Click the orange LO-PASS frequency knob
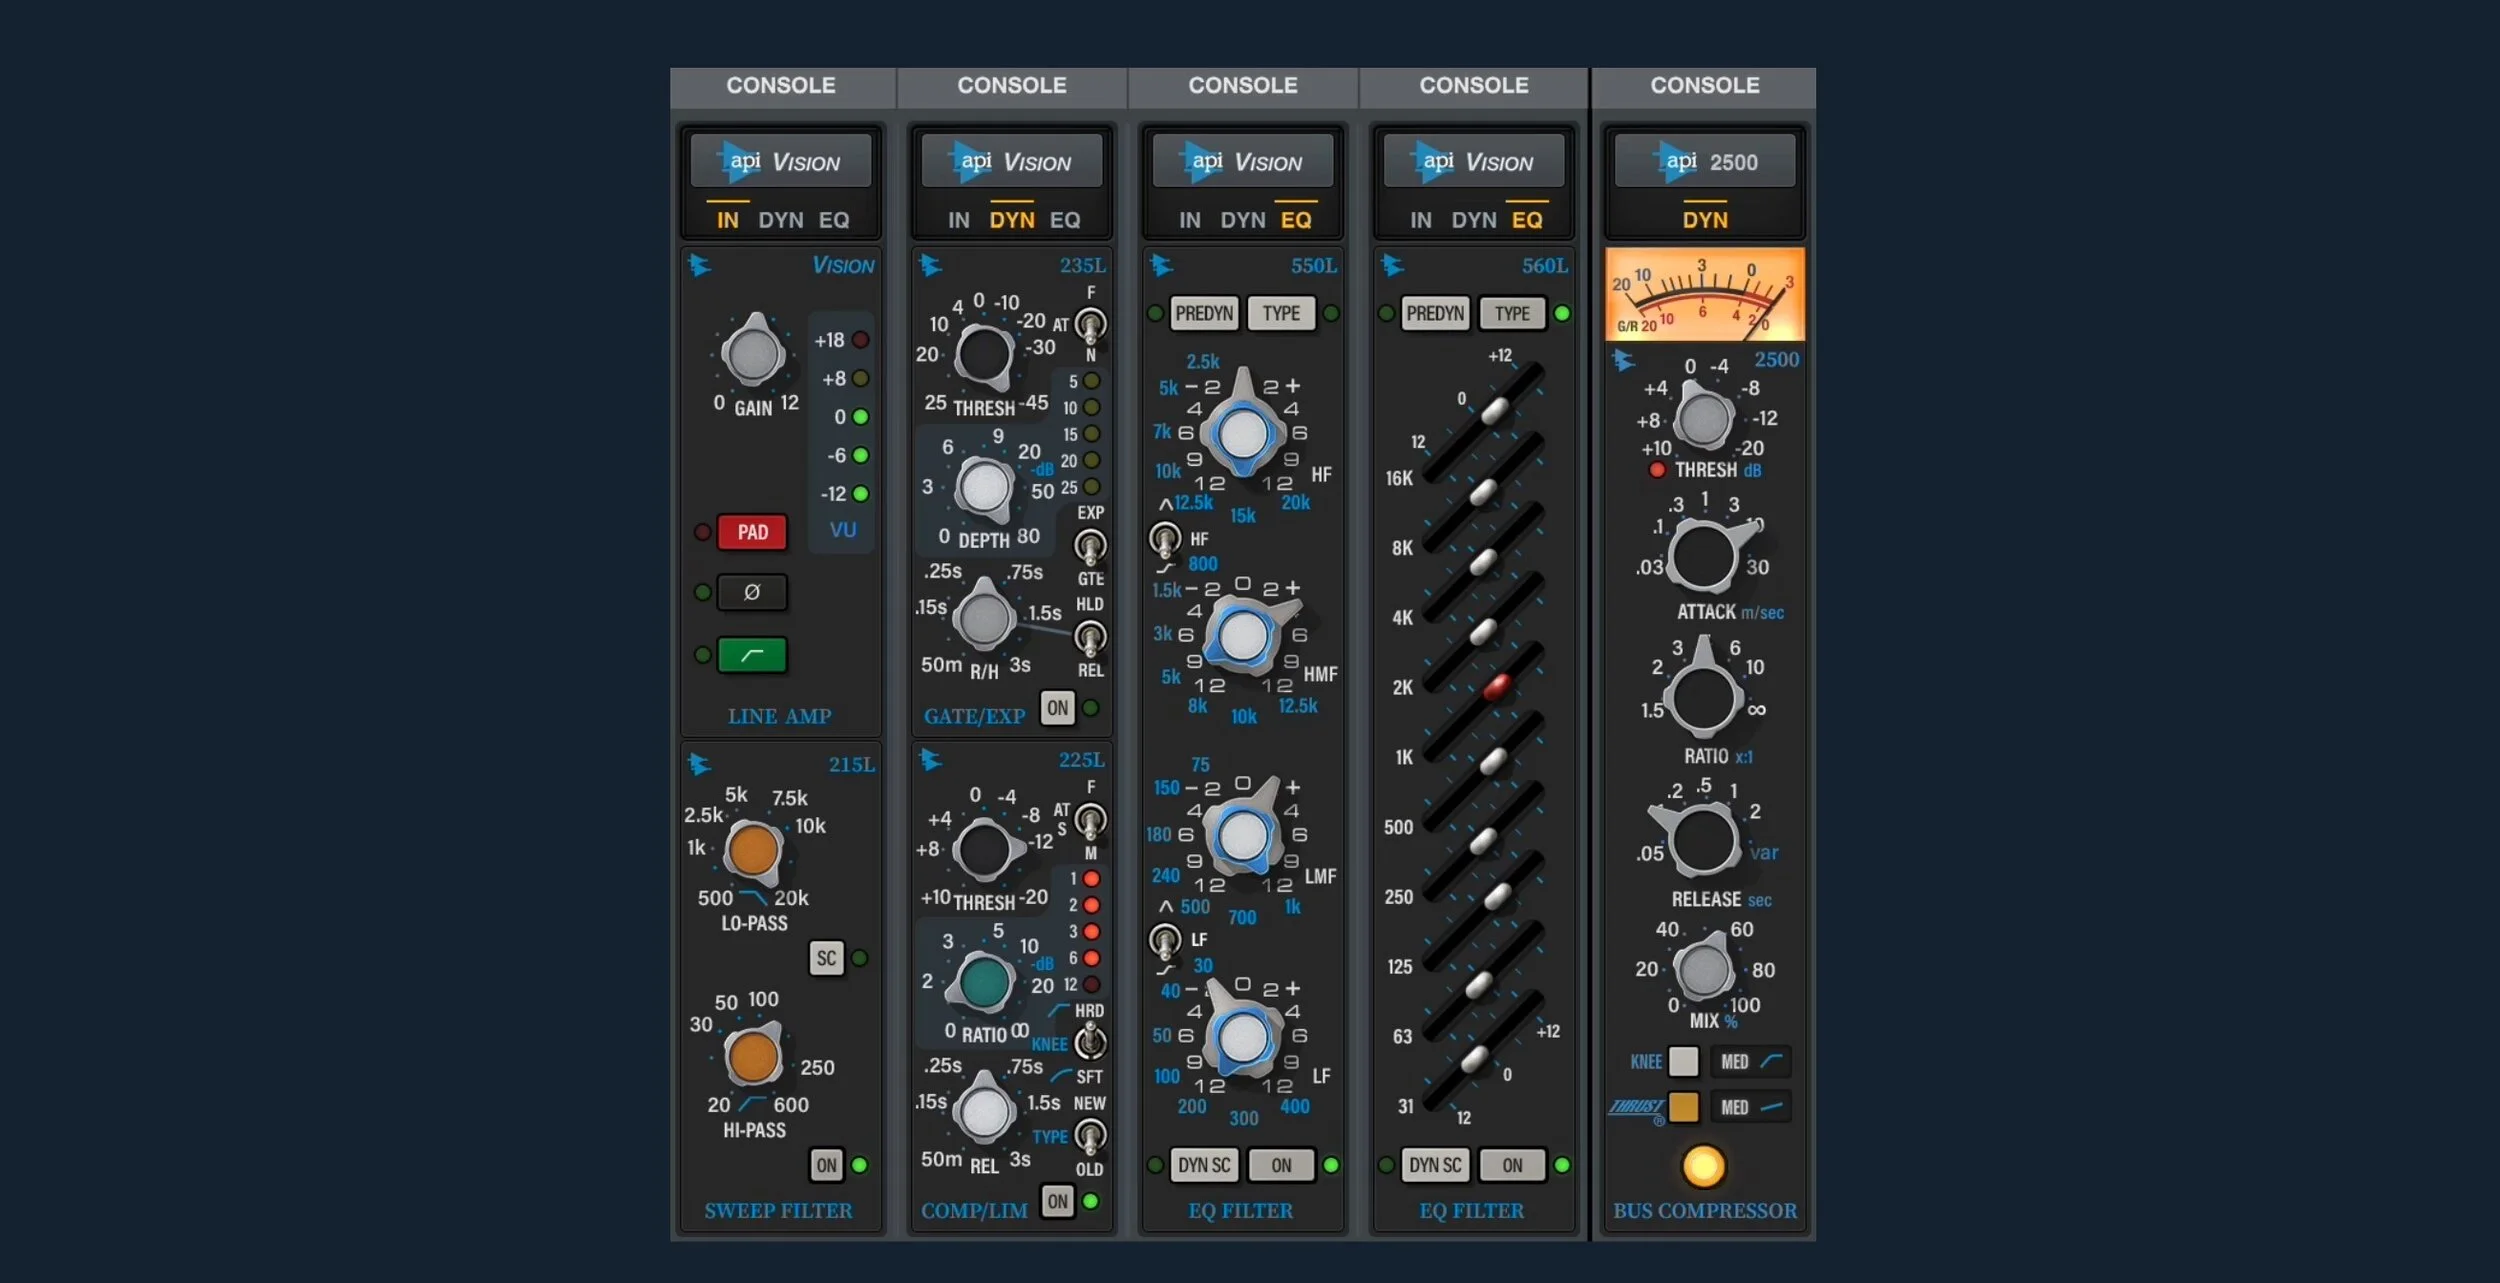The width and height of the screenshot is (2500, 1283). (753, 850)
